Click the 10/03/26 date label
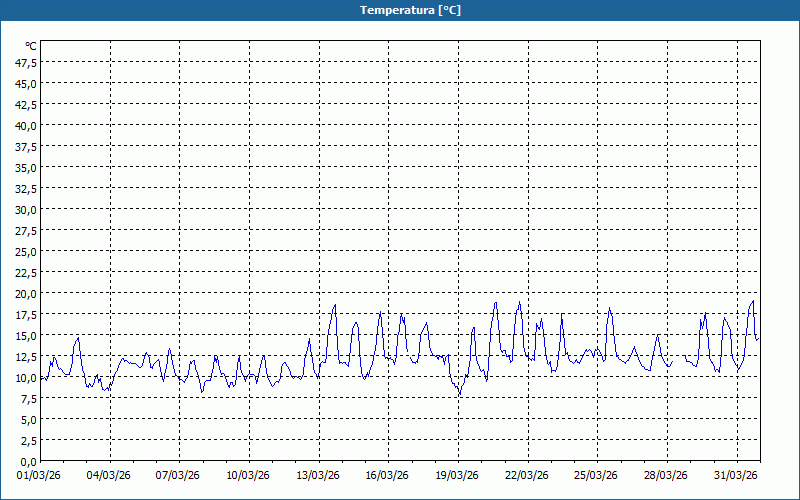 (248, 476)
